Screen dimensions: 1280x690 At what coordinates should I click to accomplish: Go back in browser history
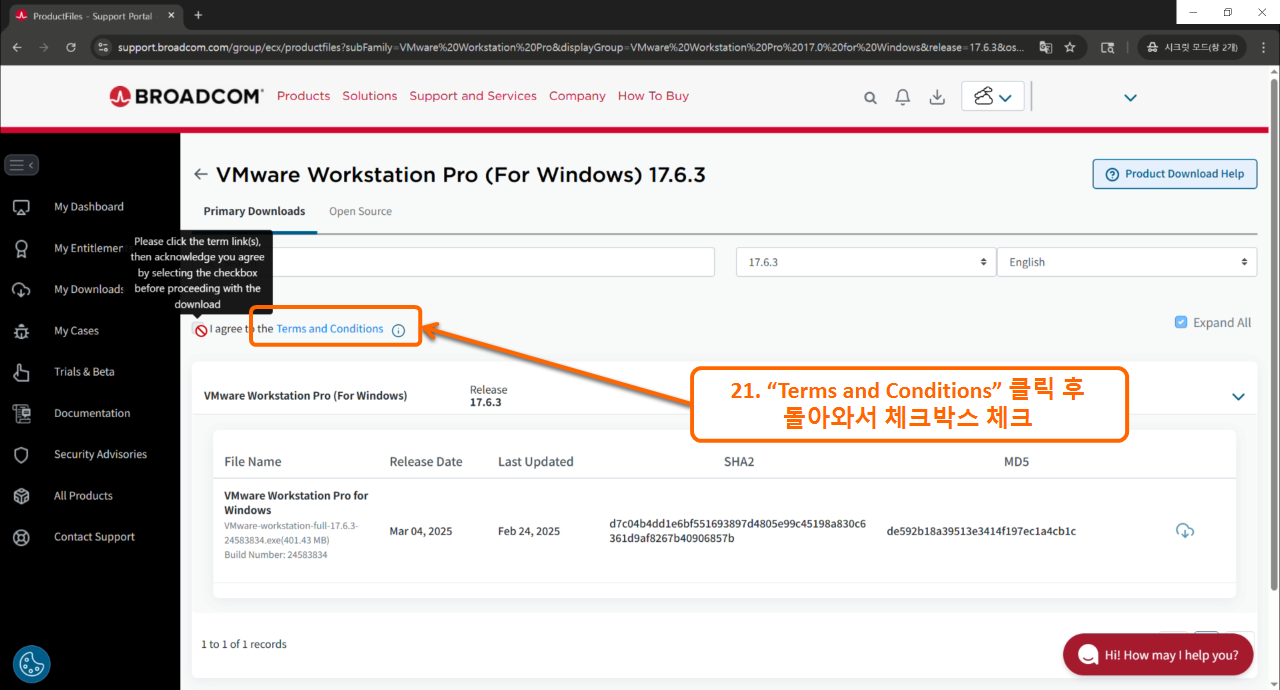16,47
